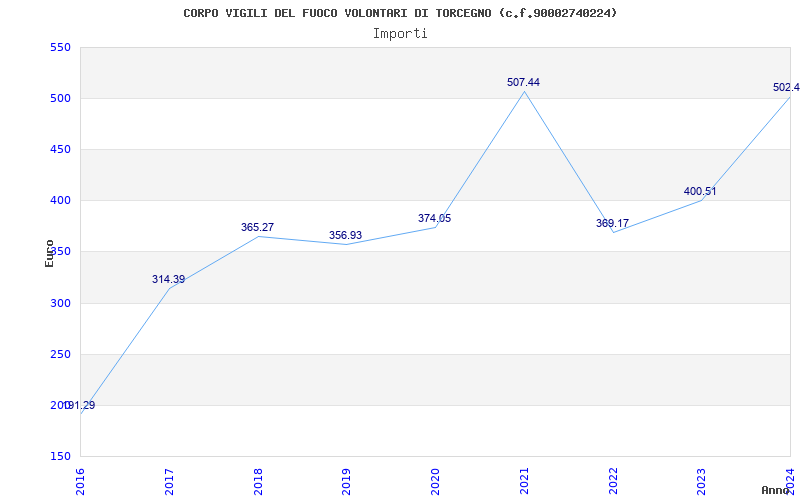Click the 369.17 data point label
Screen dimensions: 800x500
click(x=612, y=223)
